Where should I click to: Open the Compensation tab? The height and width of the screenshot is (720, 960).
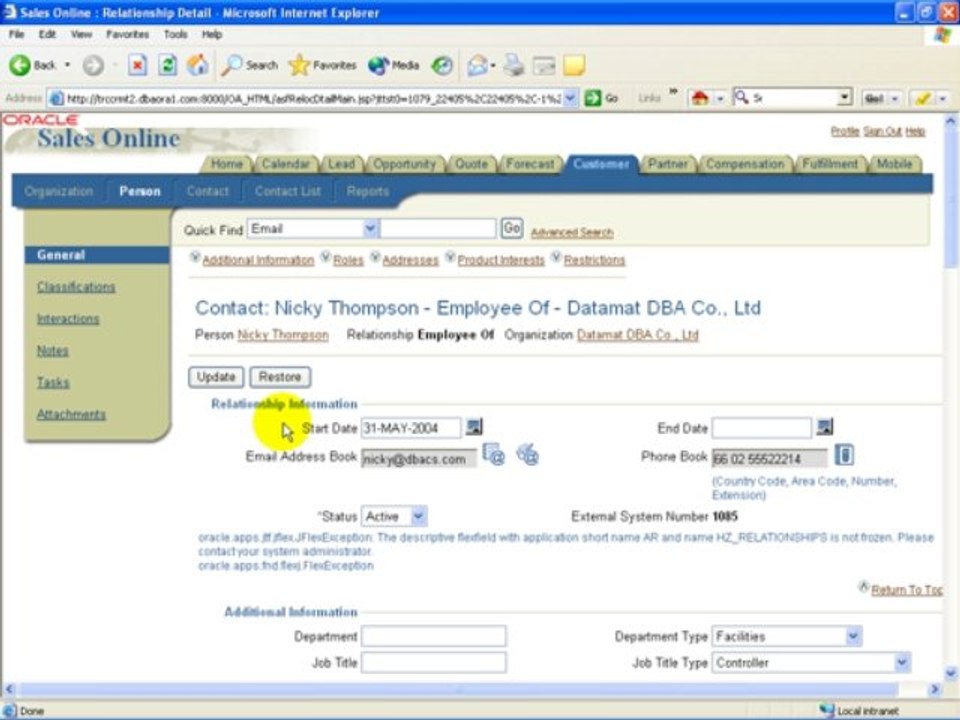point(744,164)
